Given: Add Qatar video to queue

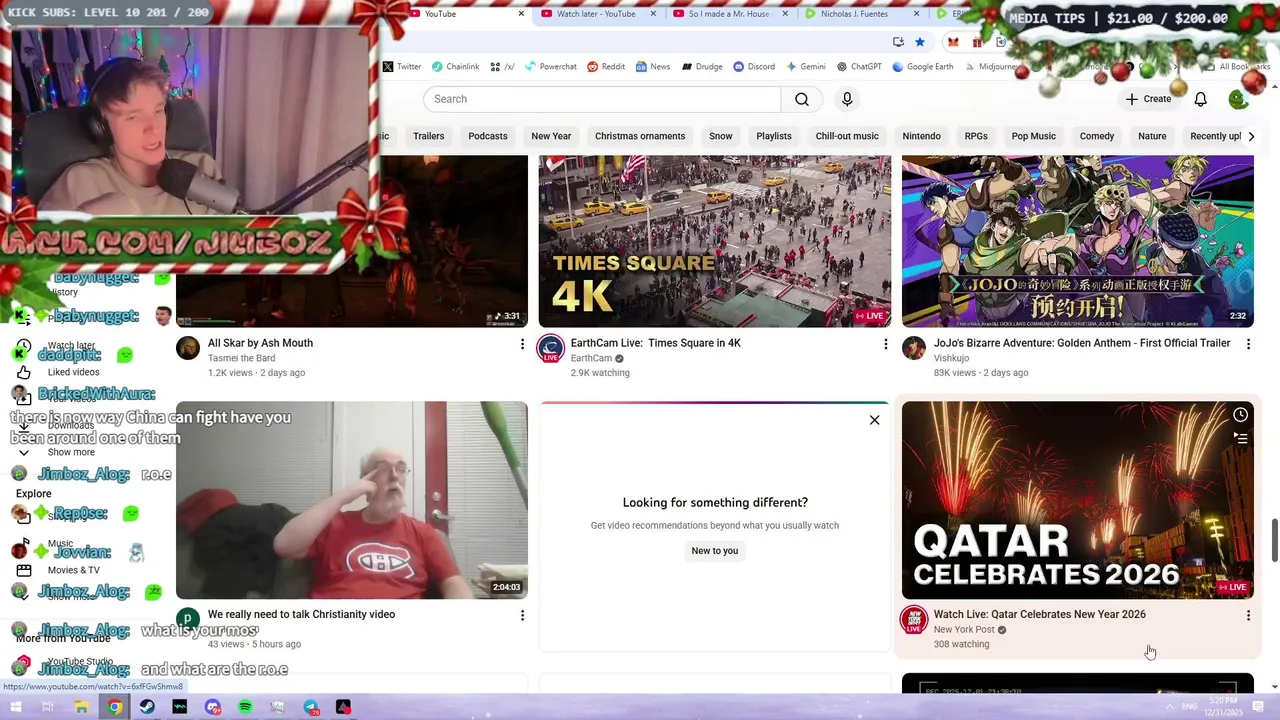Looking at the screenshot, I should [1240, 438].
